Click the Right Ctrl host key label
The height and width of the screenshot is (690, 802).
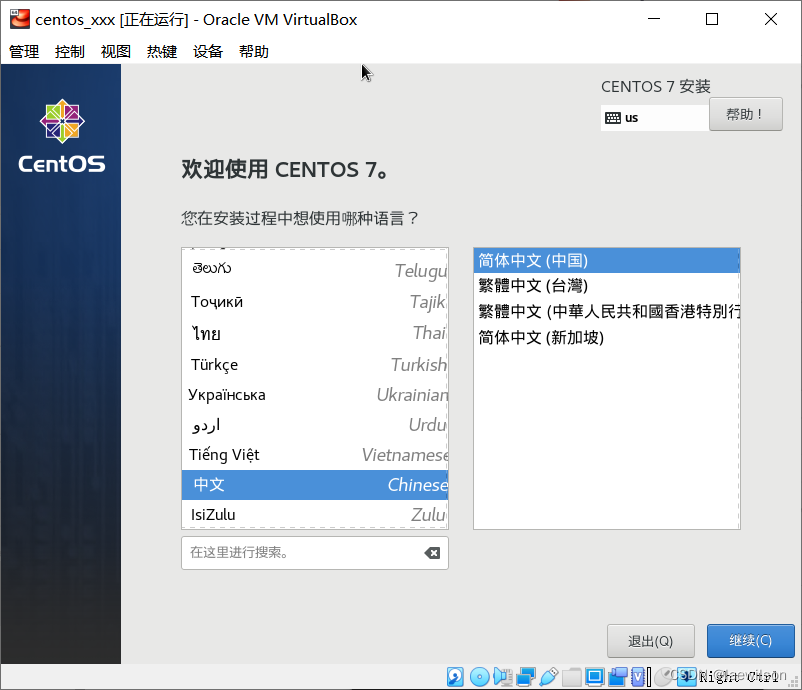point(739,677)
